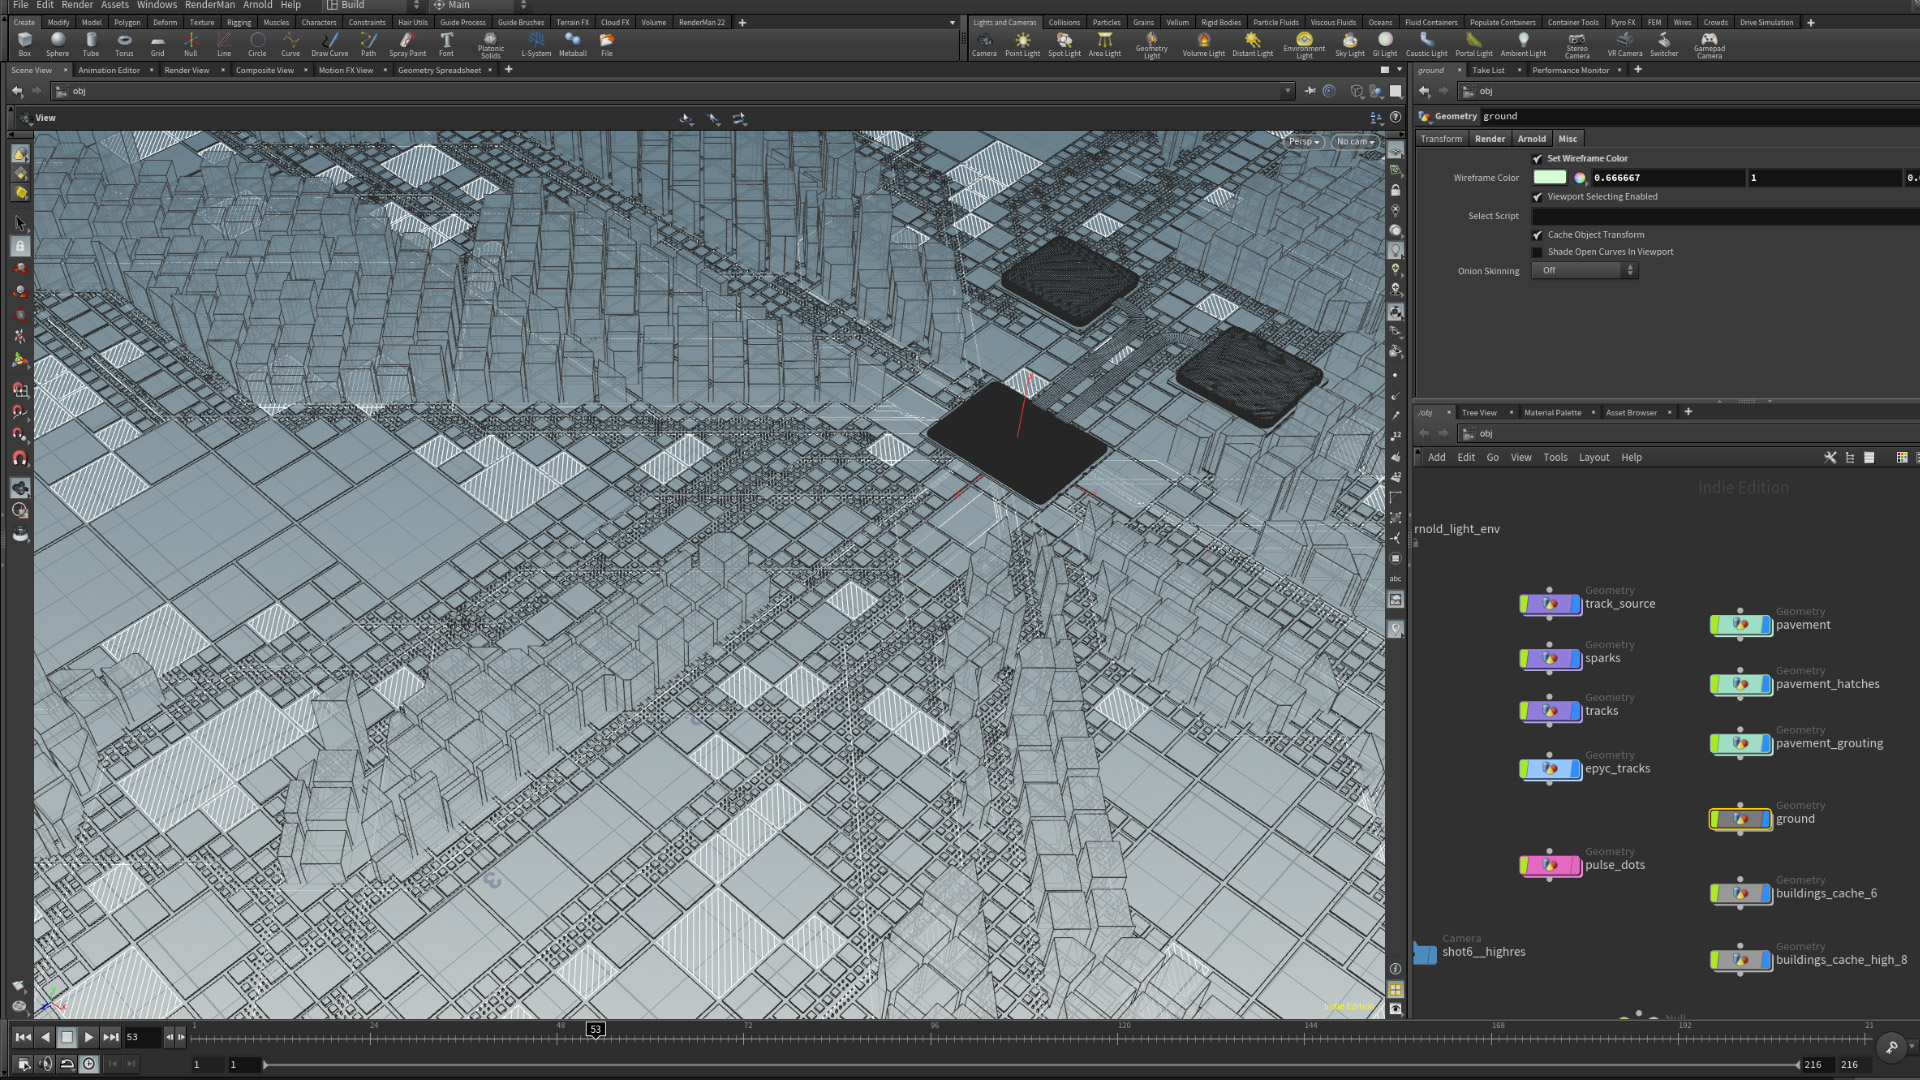
Task: Add a Spot Light
Action: [x=1064, y=44]
